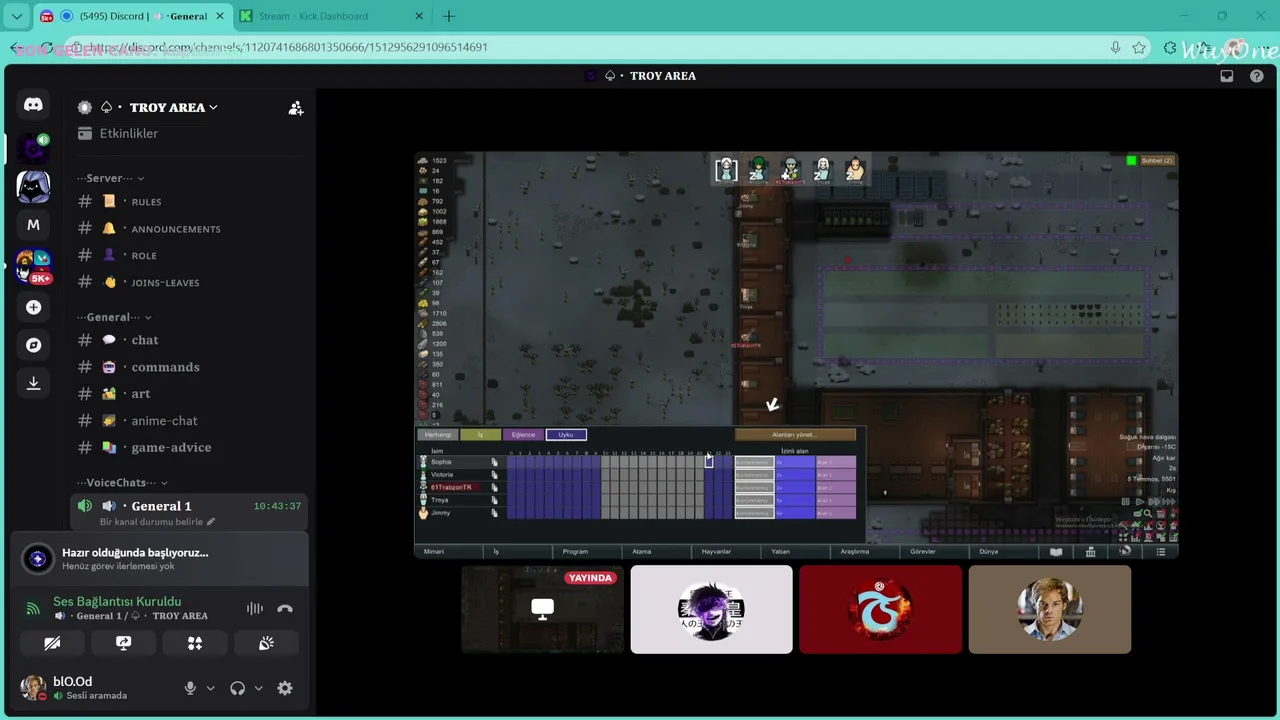
Task: Open headphone output options arrow
Action: click(x=258, y=688)
